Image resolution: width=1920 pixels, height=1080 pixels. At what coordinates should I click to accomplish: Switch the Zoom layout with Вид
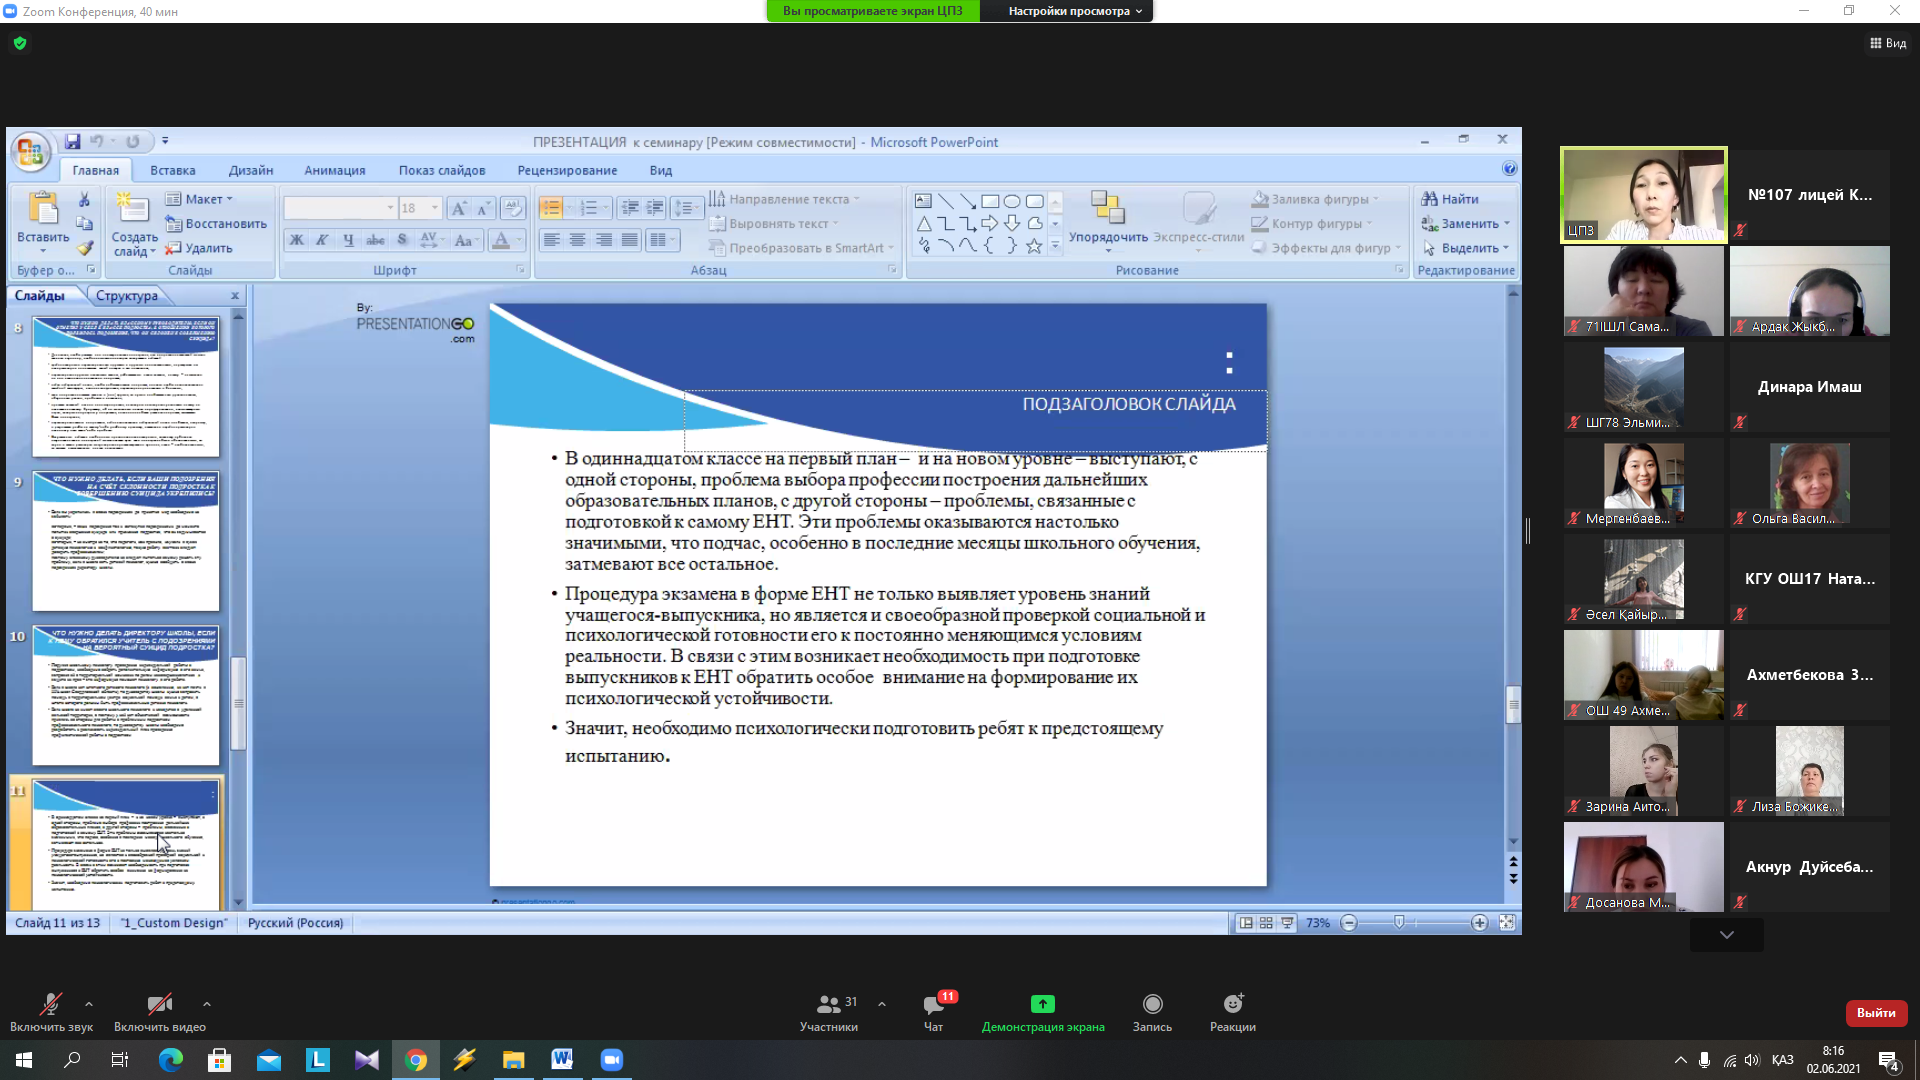click(x=1888, y=43)
